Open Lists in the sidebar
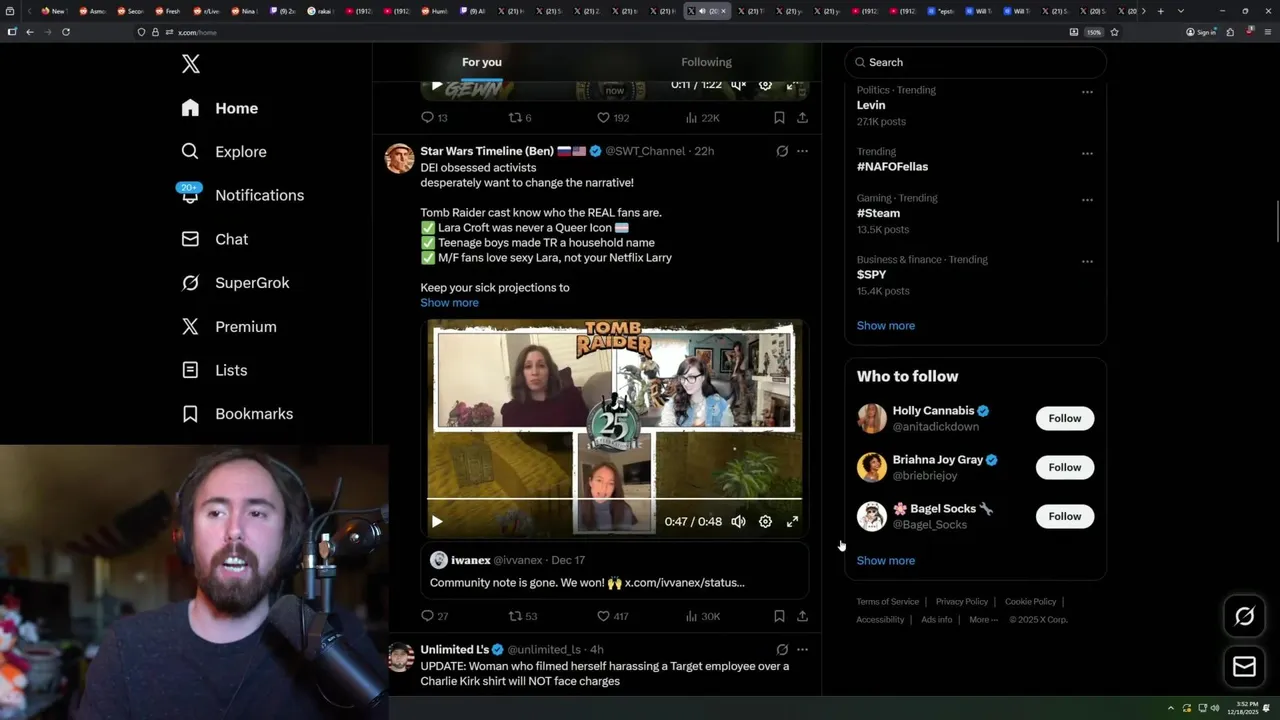This screenshot has width=1280, height=720. [214, 370]
